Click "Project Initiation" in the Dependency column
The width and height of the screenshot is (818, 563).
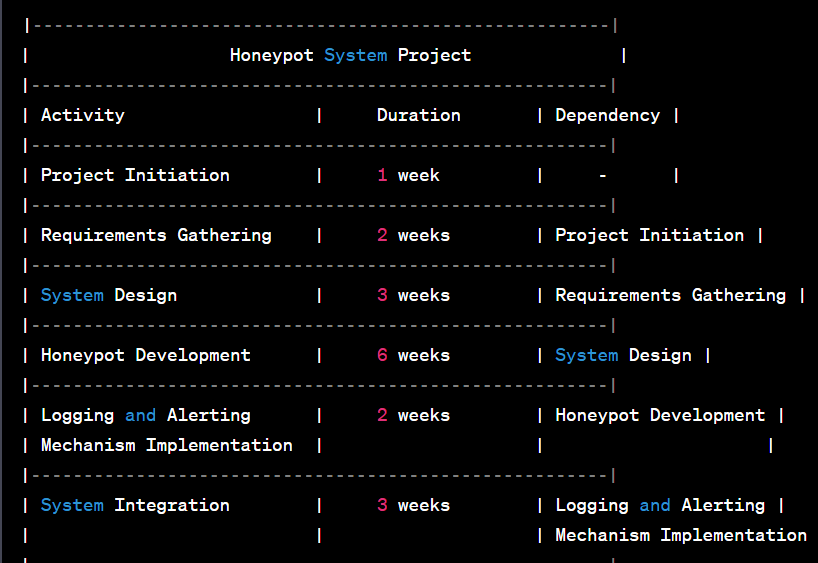[x=649, y=235]
